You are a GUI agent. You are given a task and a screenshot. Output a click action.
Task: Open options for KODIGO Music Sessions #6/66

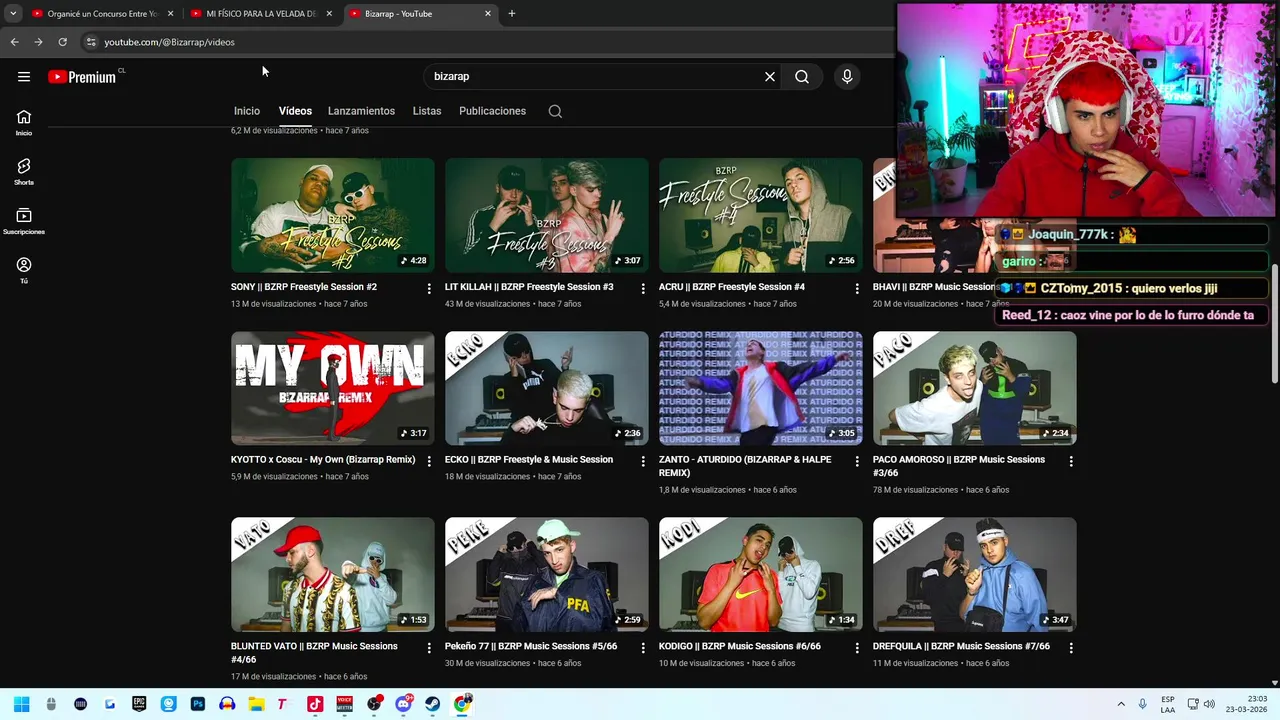click(x=857, y=648)
